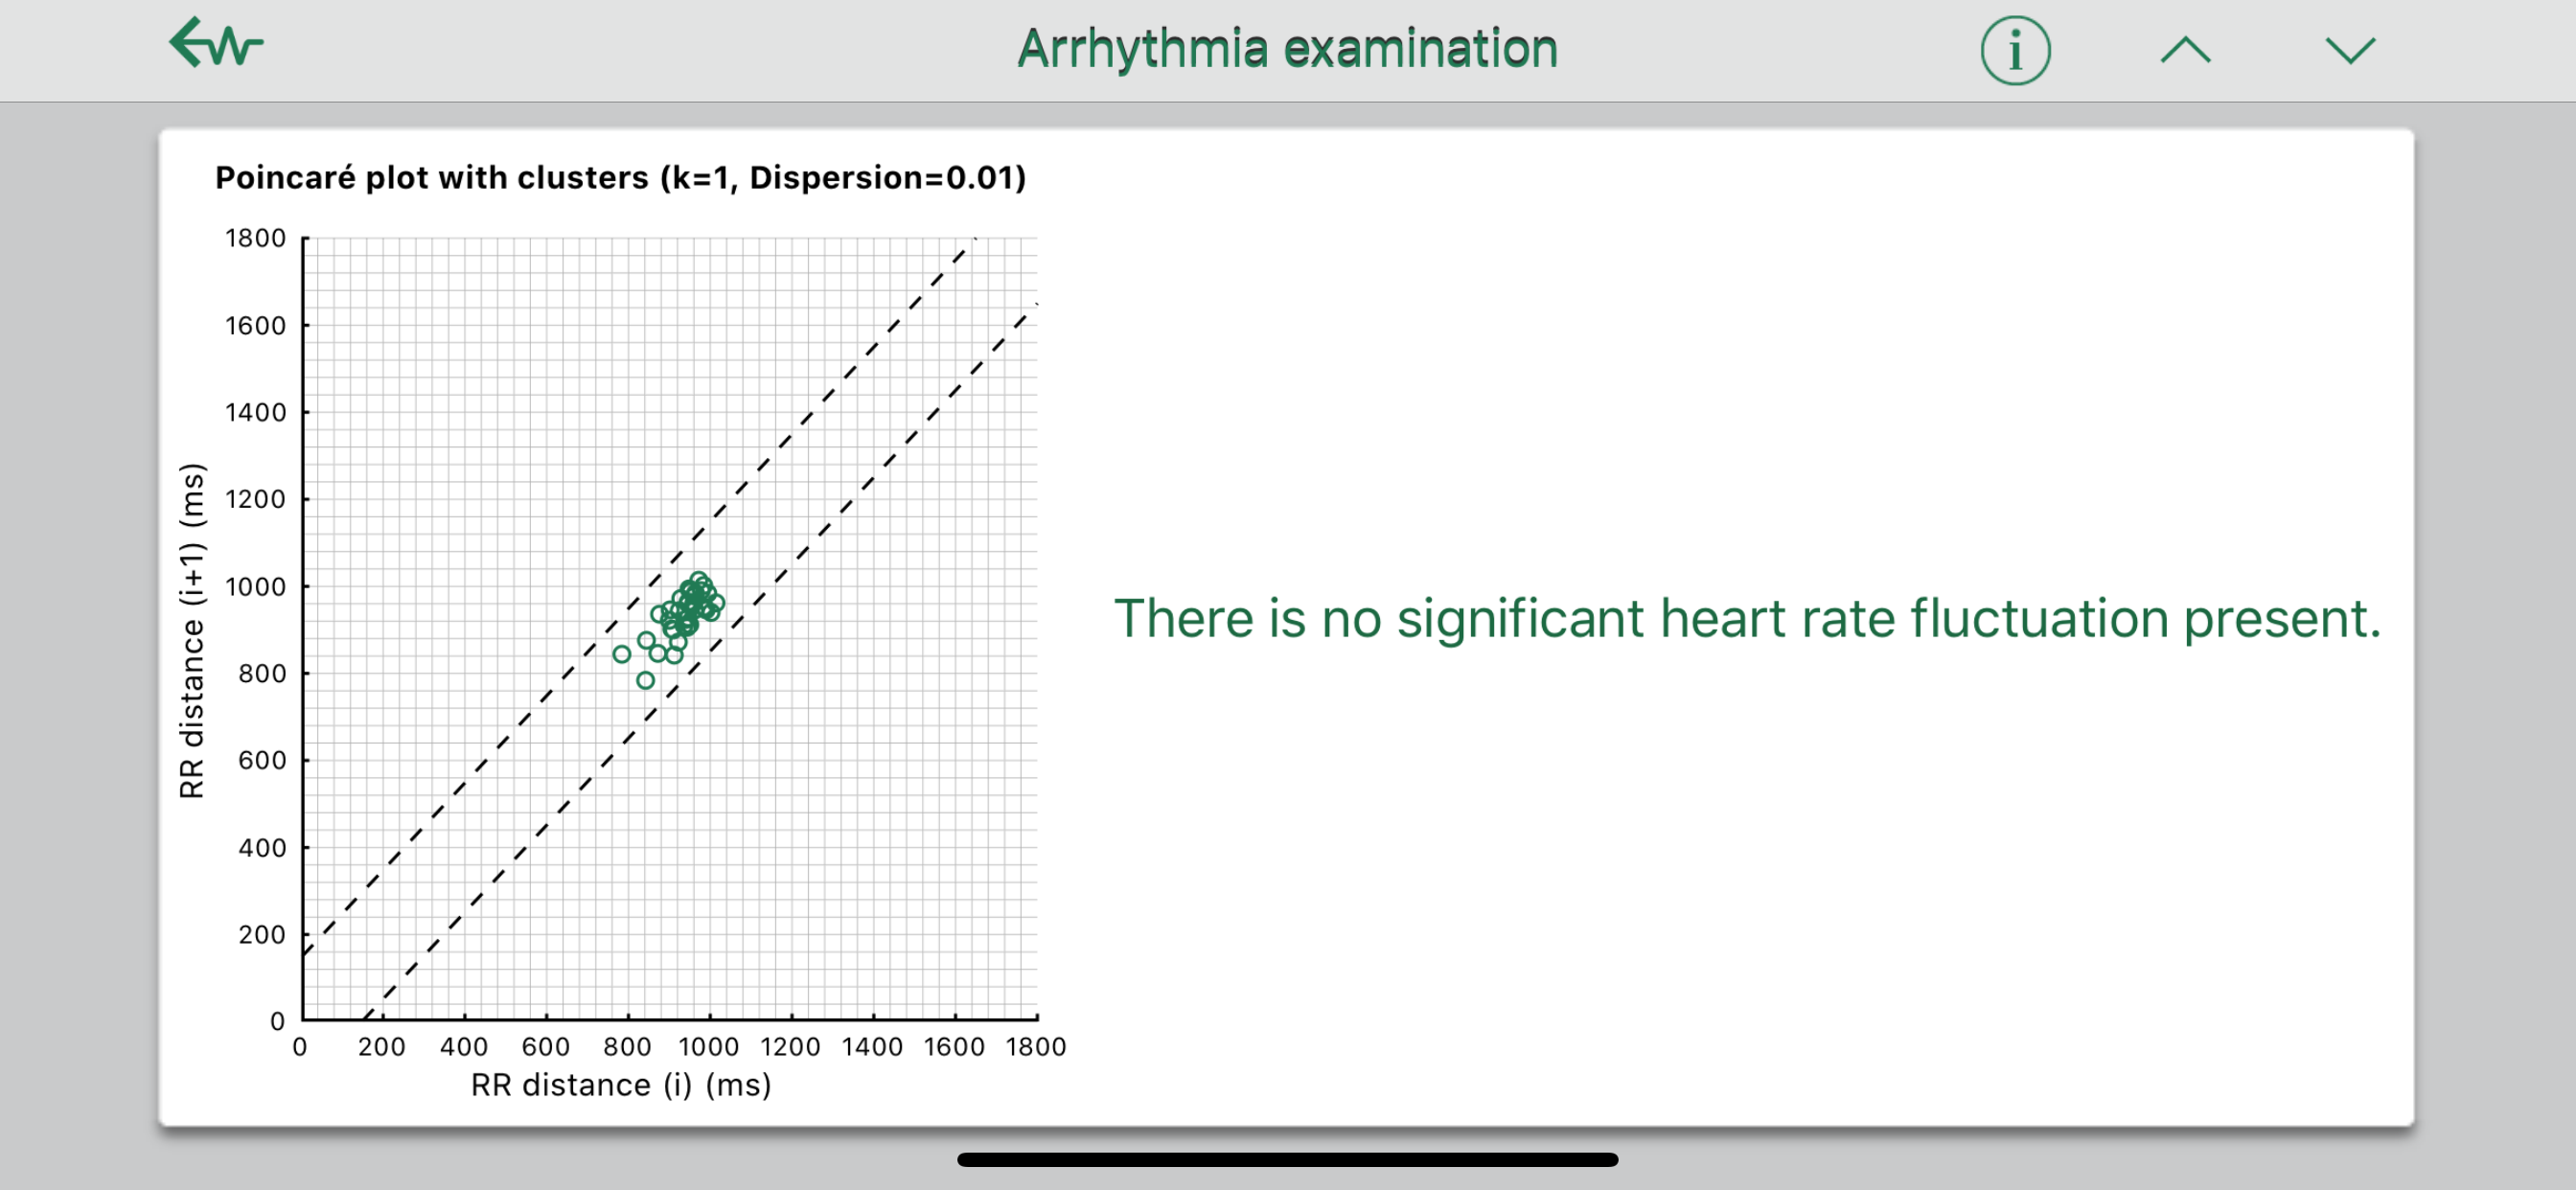The width and height of the screenshot is (2576, 1190).
Task: Click the 600 label on the y-axis
Action: point(262,760)
